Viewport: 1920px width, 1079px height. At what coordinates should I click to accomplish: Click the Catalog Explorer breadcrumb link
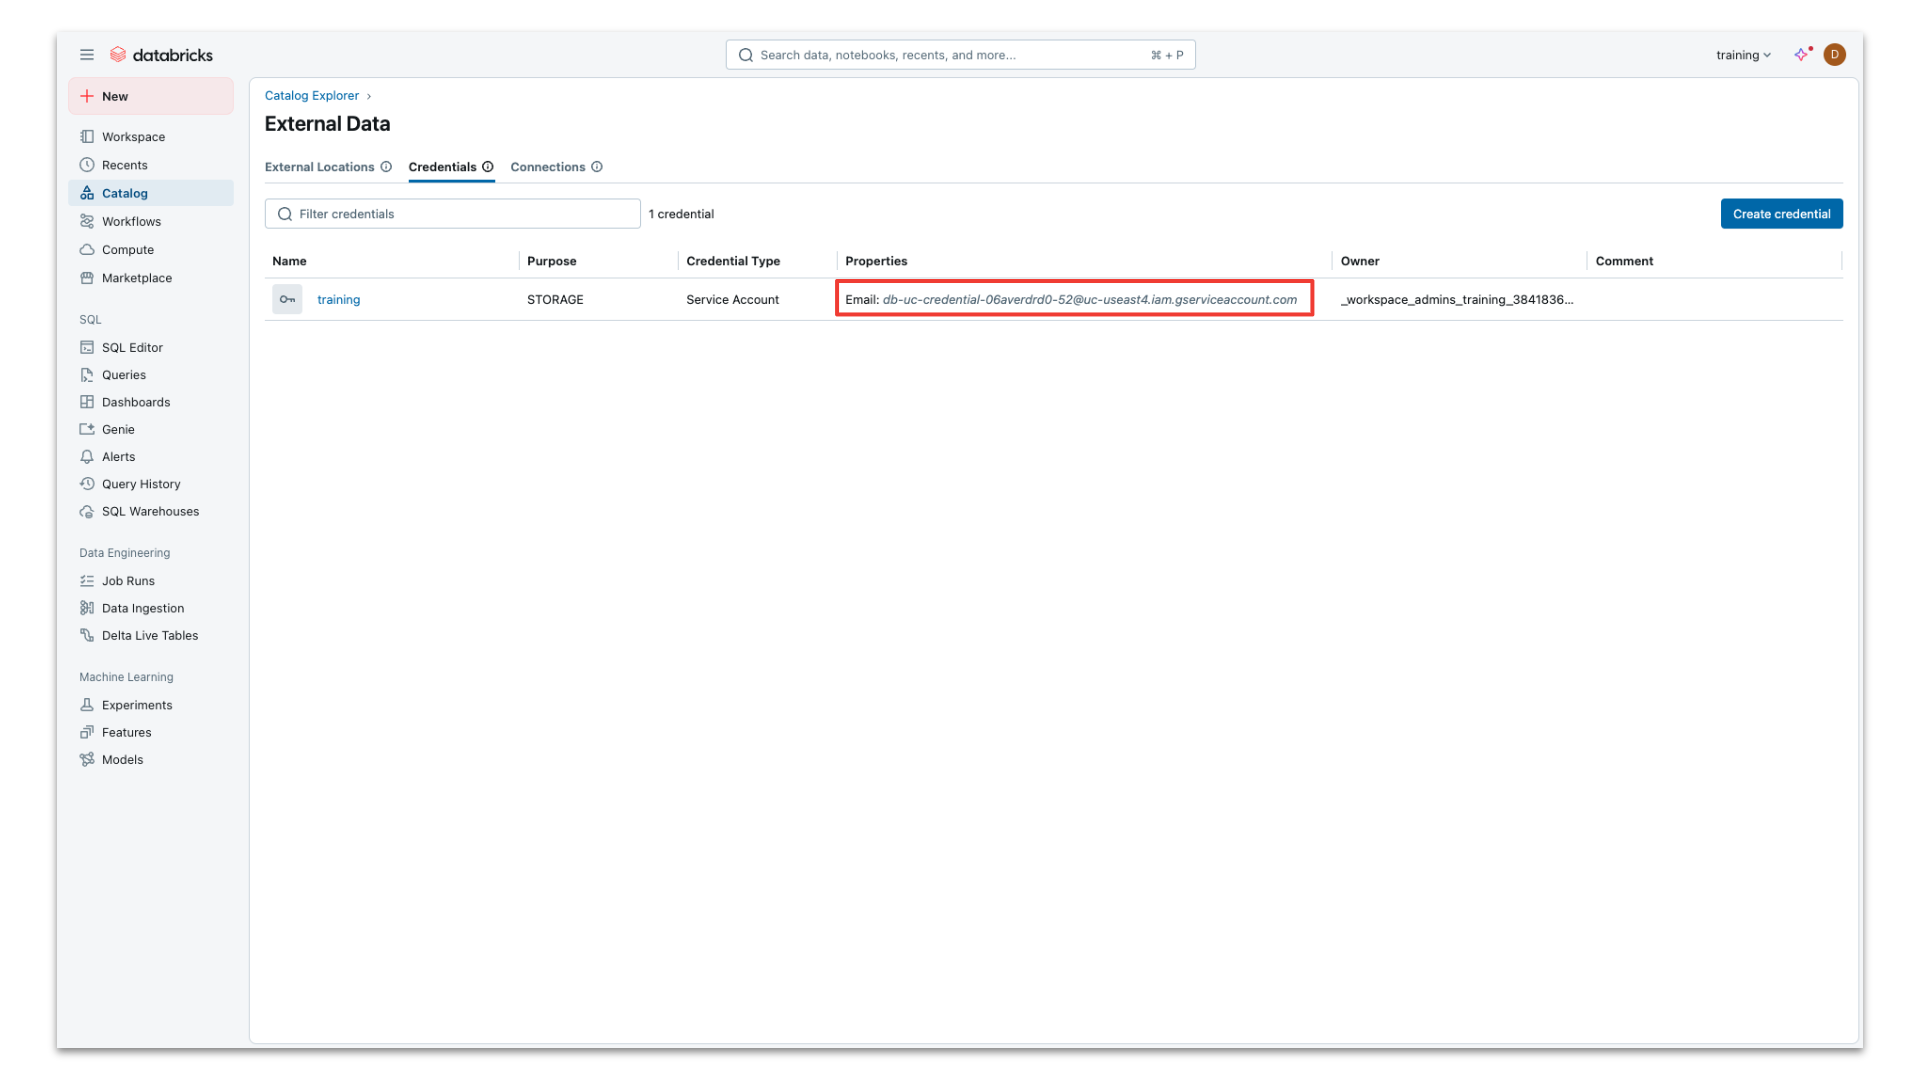pyautogui.click(x=311, y=96)
